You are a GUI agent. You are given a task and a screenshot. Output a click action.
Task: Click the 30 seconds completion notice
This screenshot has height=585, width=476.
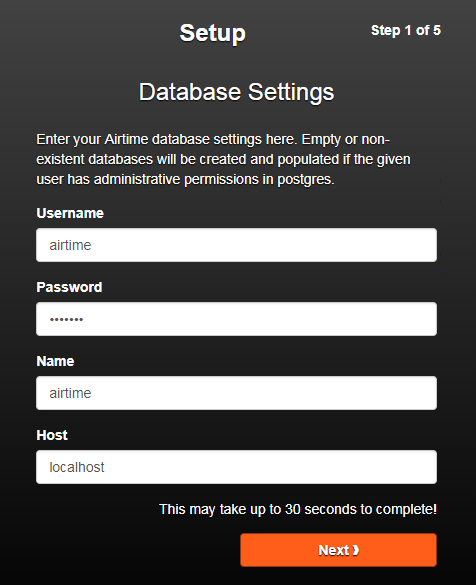point(298,509)
